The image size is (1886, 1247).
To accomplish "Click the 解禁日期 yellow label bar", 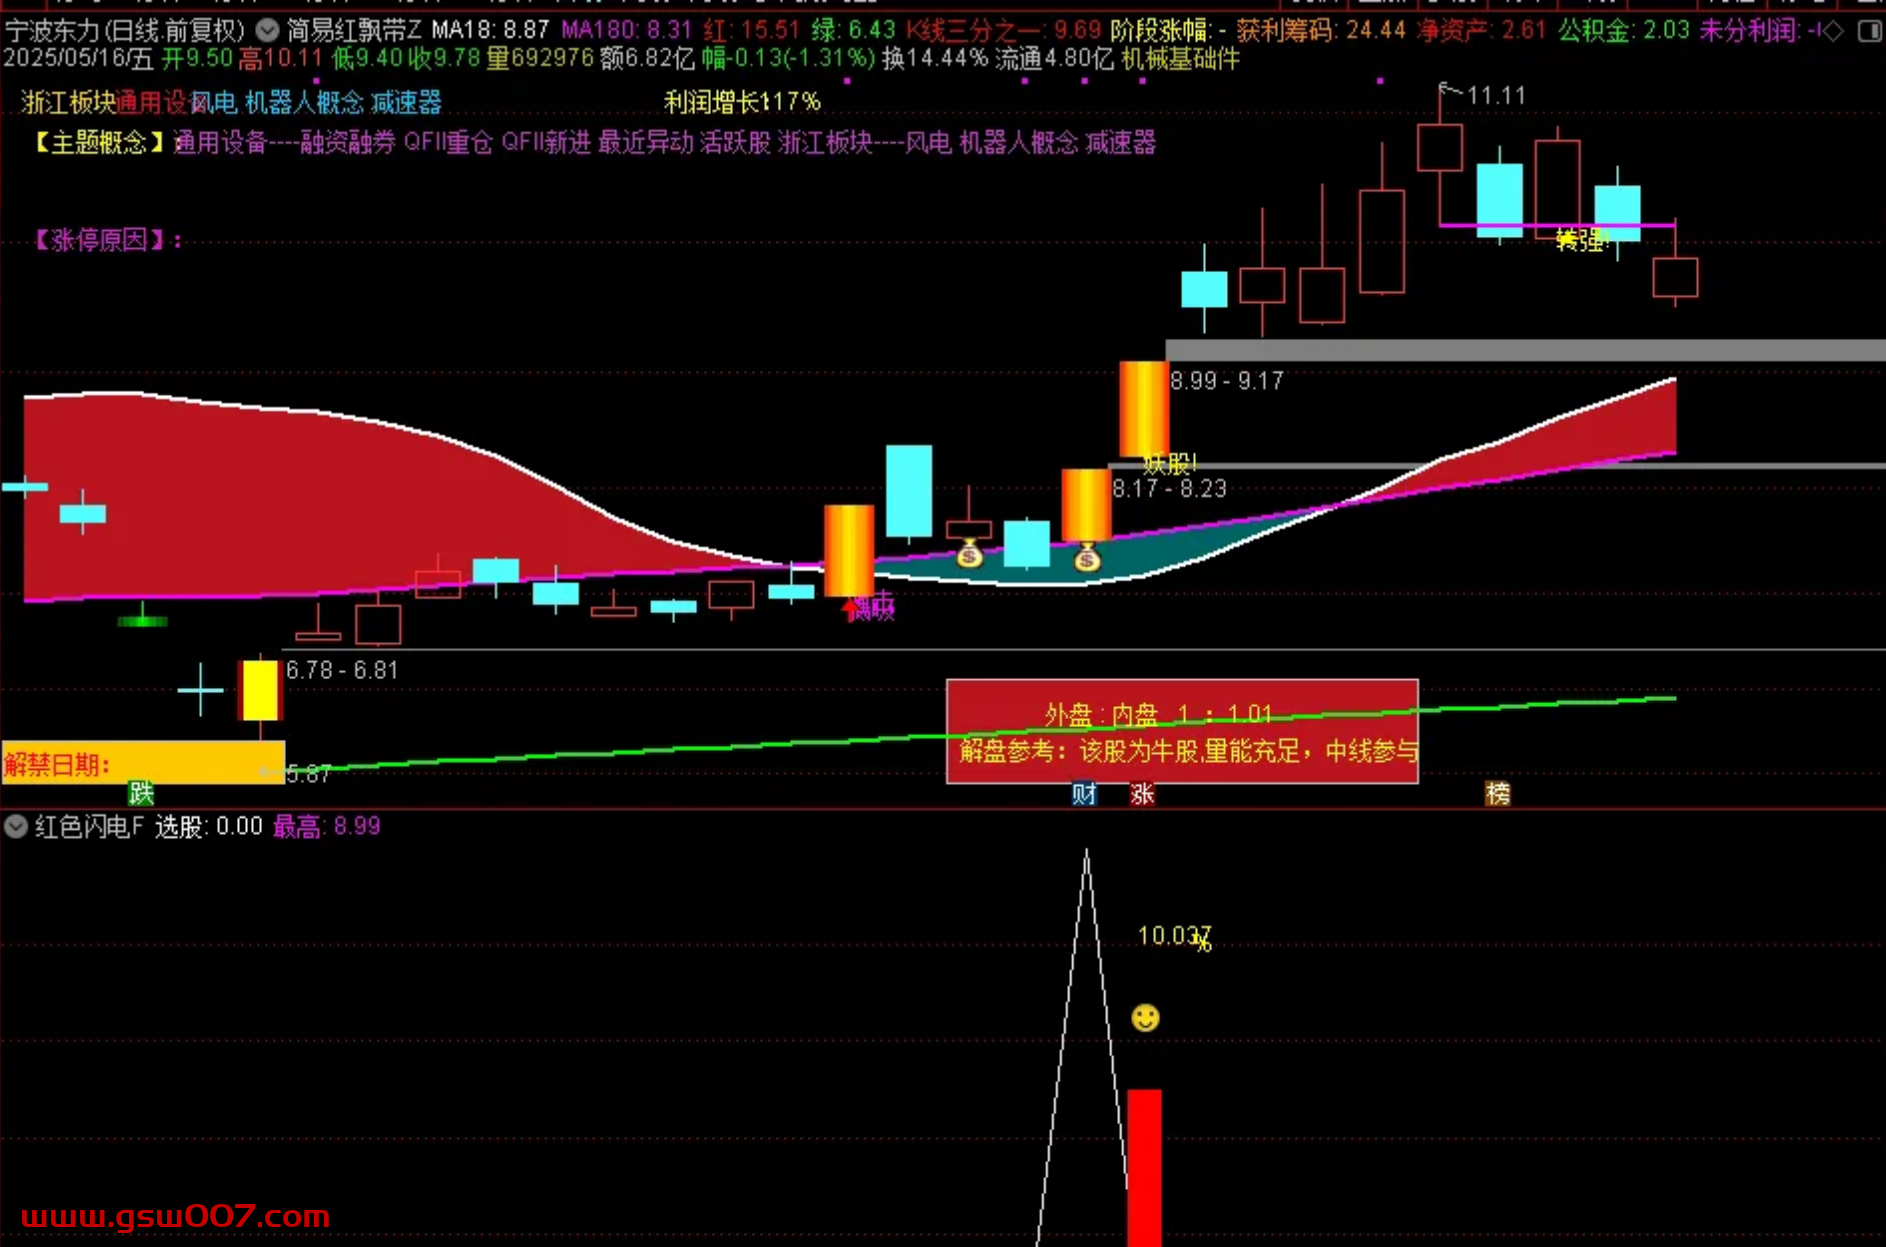I will point(142,764).
